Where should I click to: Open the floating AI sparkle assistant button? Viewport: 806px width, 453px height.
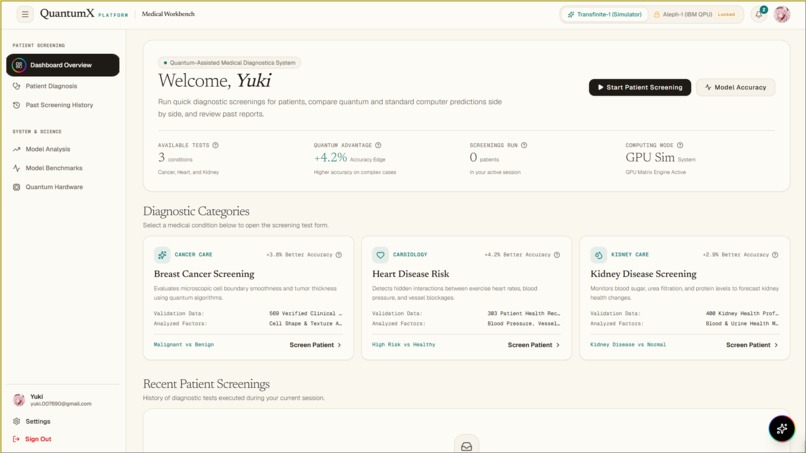click(781, 428)
